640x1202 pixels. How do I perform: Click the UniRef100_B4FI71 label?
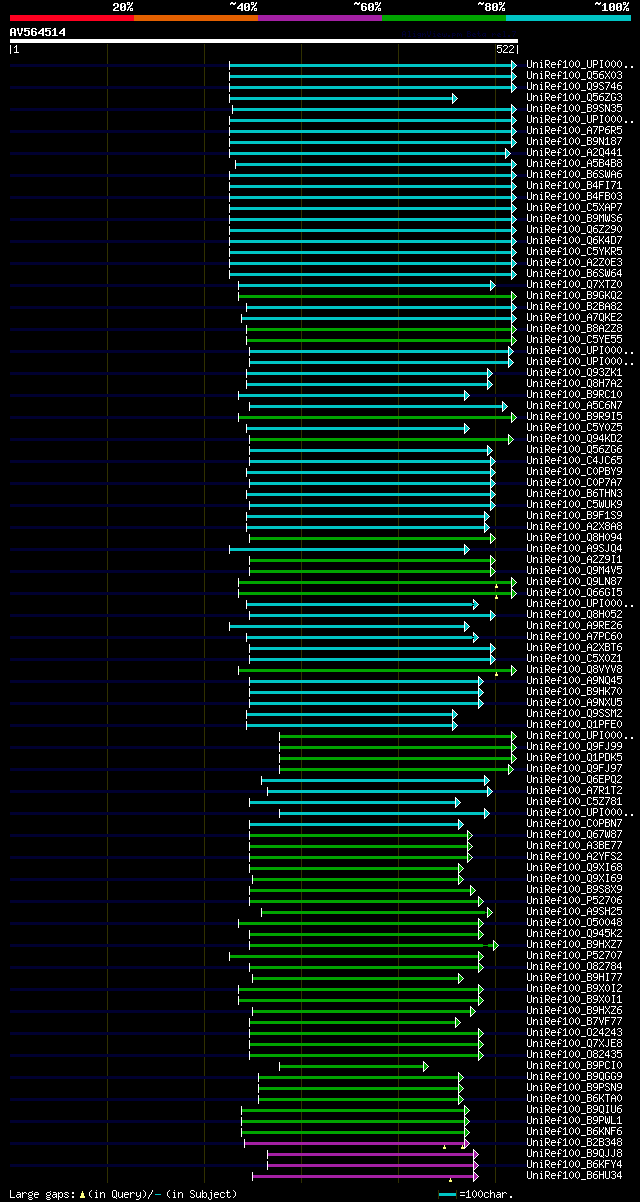pyautogui.click(x=574, y=185)
